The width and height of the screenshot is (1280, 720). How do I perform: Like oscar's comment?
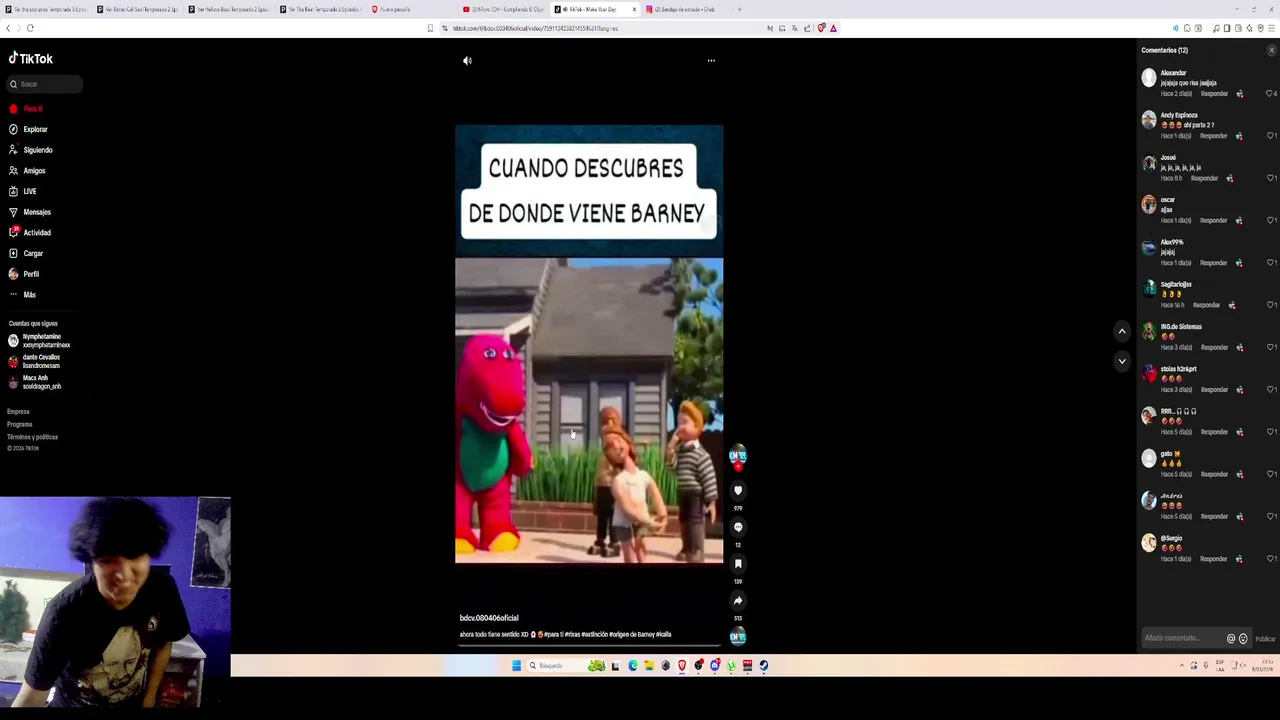pos(1270,220)
